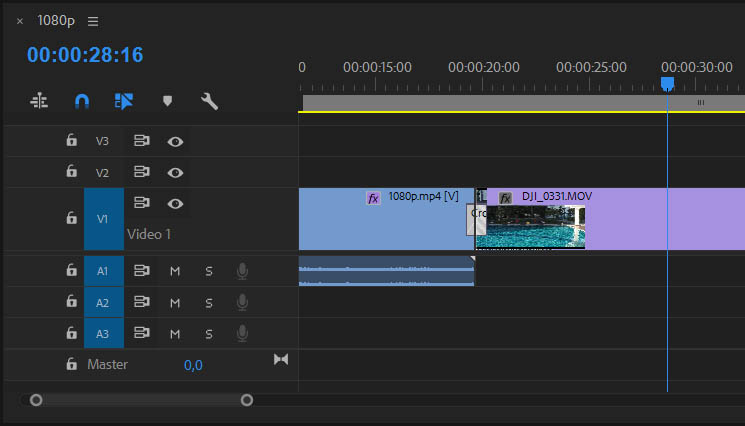Hide track V2 output eye
Image resolution: width=745 pixels, height=426 pixels.
pos(175,173)
